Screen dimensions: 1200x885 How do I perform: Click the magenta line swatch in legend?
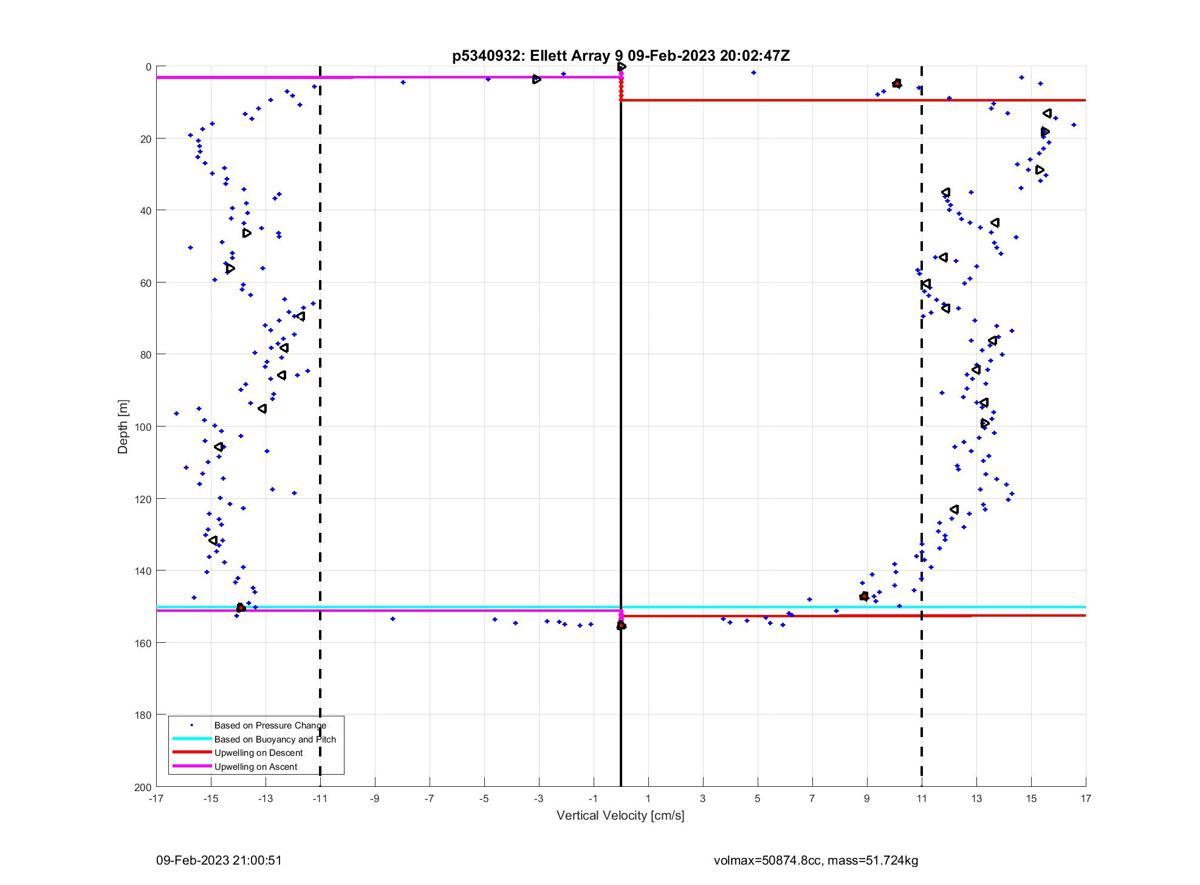(191, 767)
